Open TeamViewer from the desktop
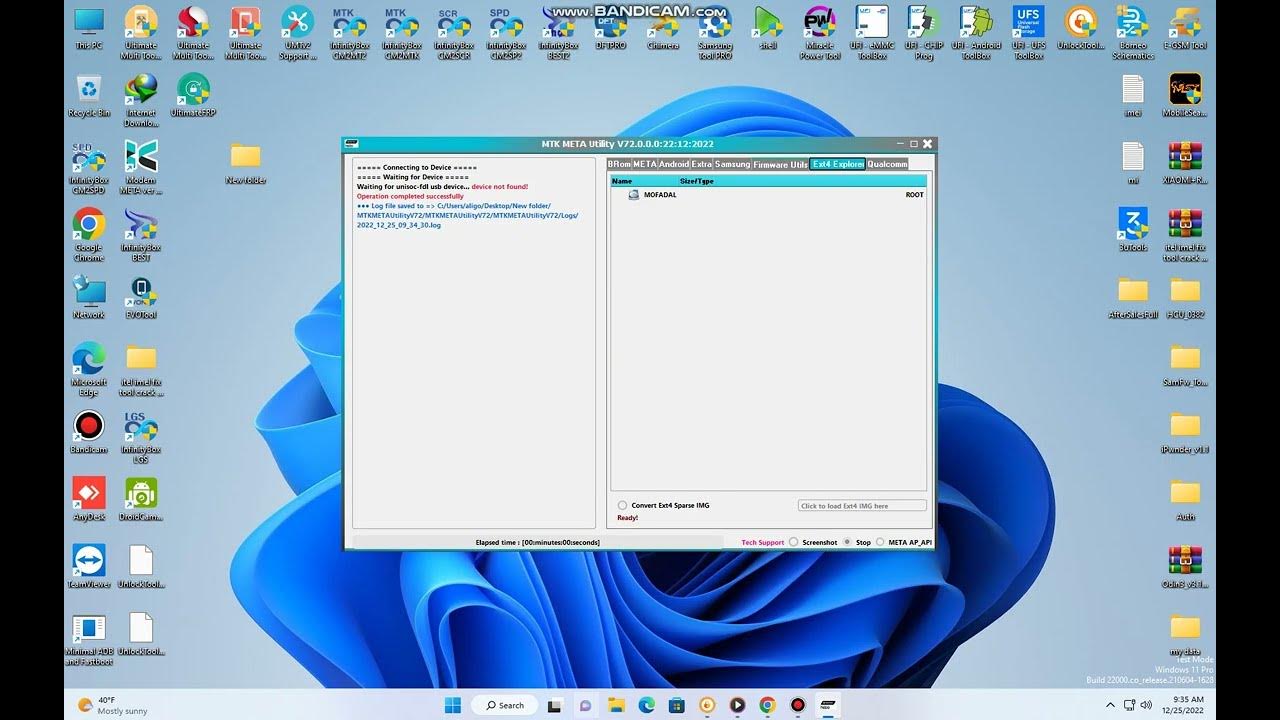Viewport: 1280px width, 720px height. tap(89, 566)
